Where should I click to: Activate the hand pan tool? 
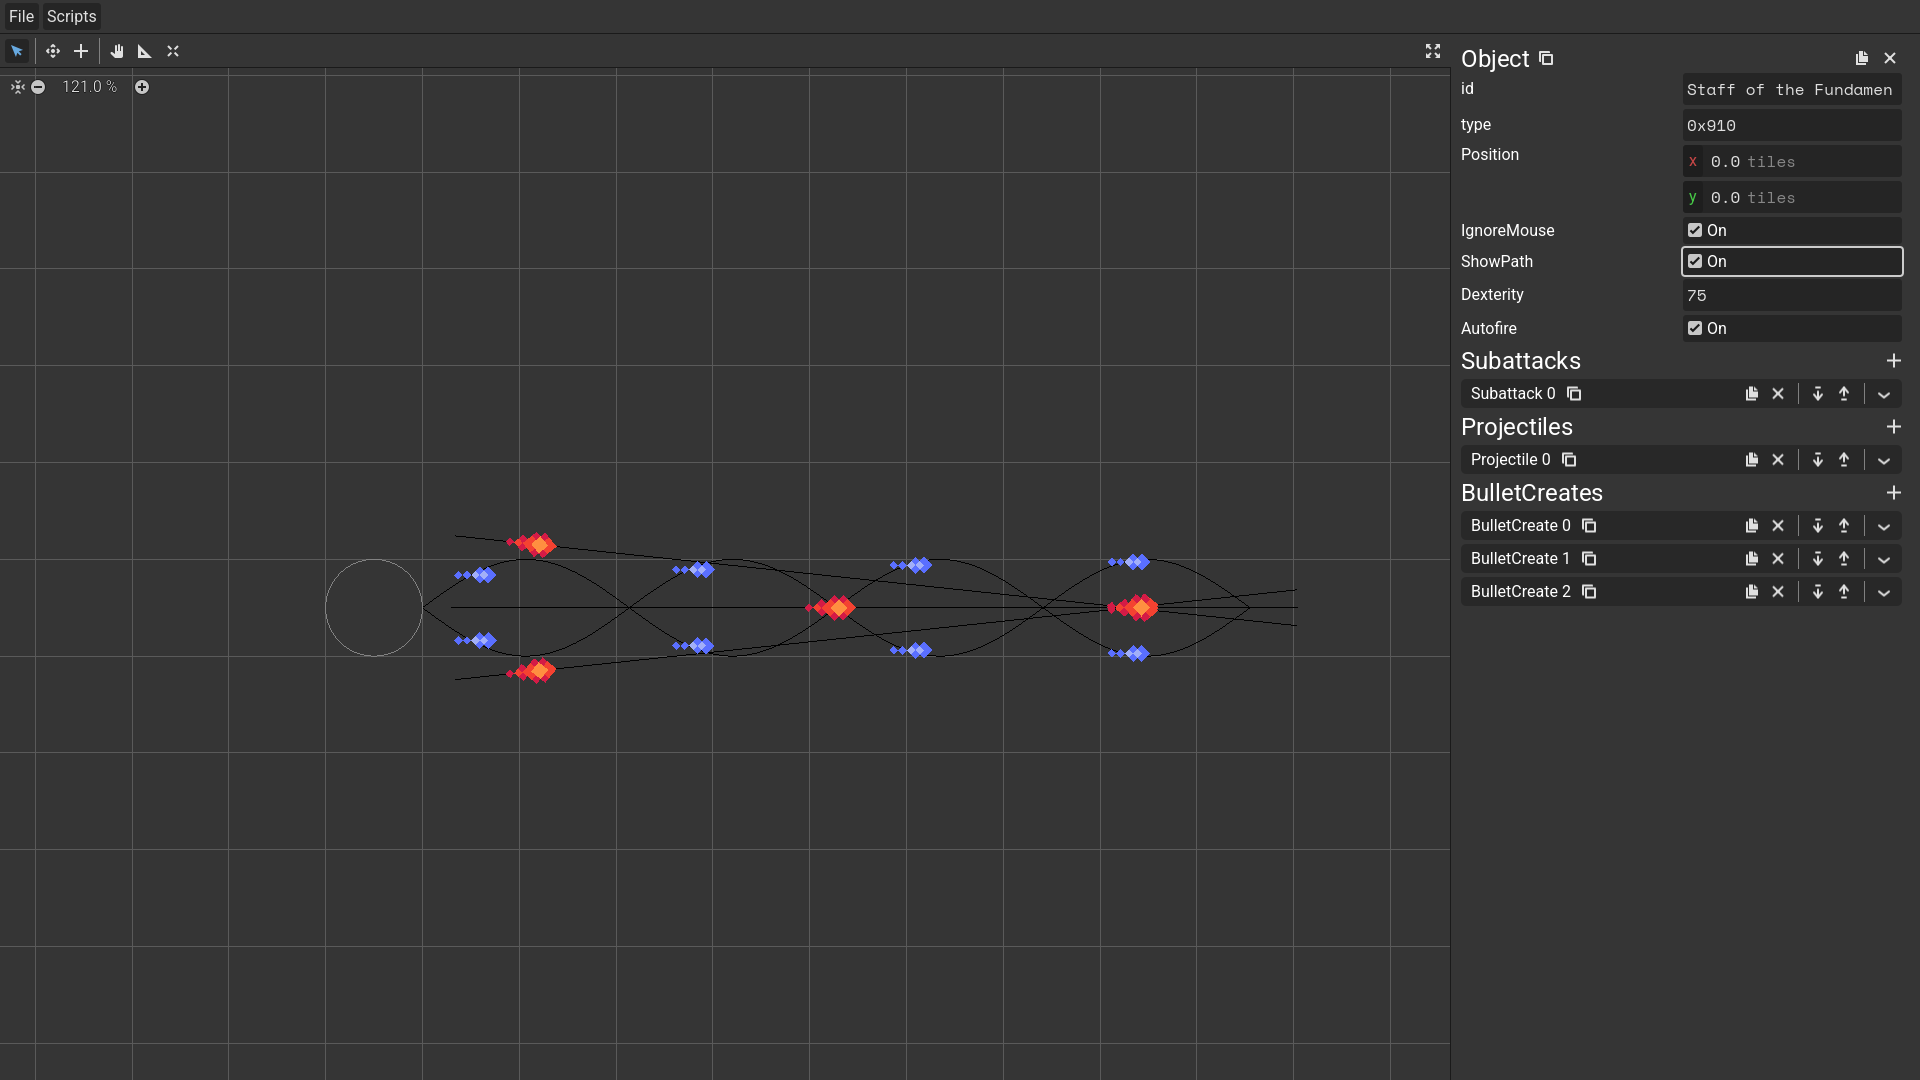(x=117, y=51)
